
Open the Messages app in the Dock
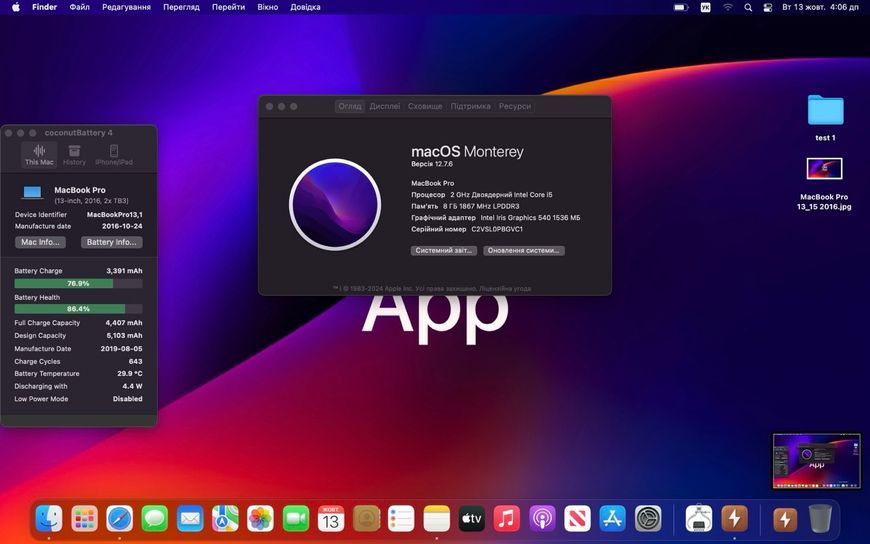[x=155, y=519]
